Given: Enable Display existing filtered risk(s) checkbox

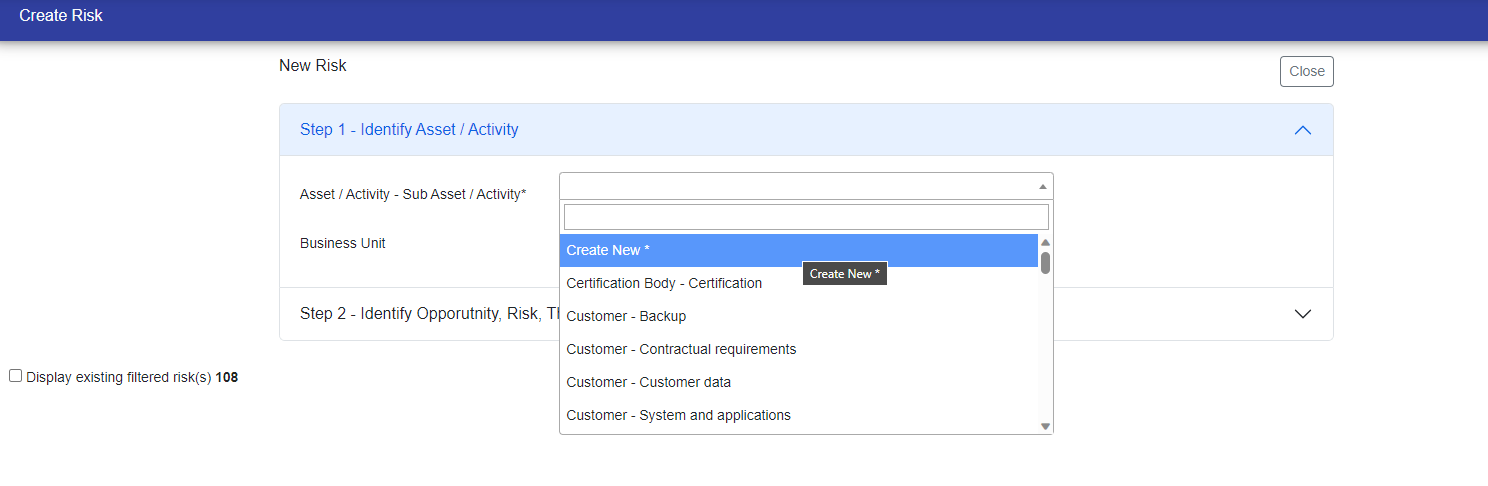Looking at the screenshot, I should pos(15,376).
